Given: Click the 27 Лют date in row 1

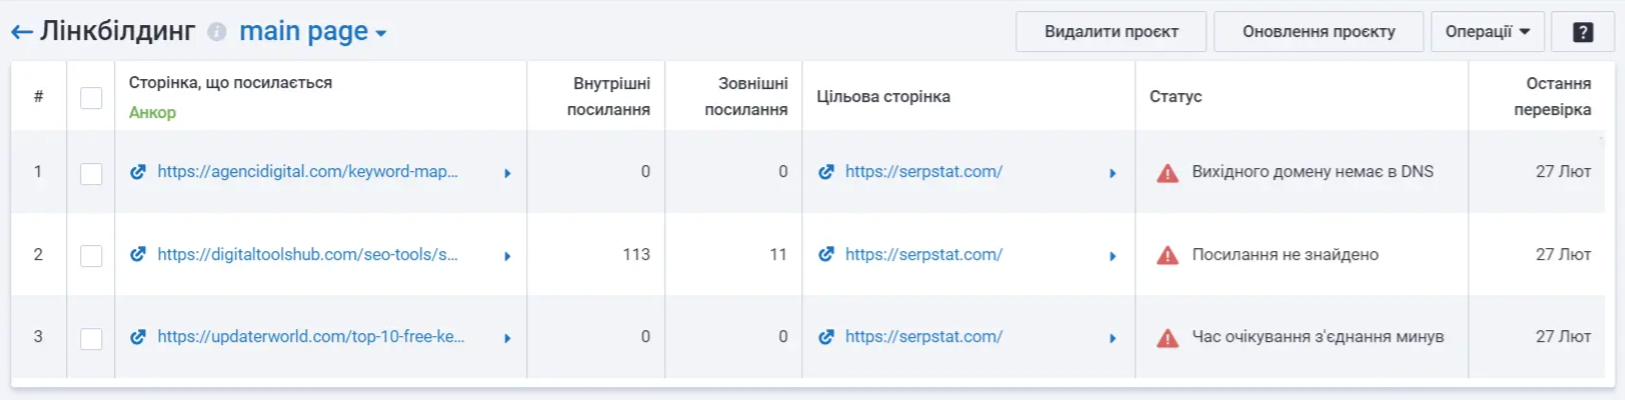Looking at the screenshot, I should tap(1563, 171).
